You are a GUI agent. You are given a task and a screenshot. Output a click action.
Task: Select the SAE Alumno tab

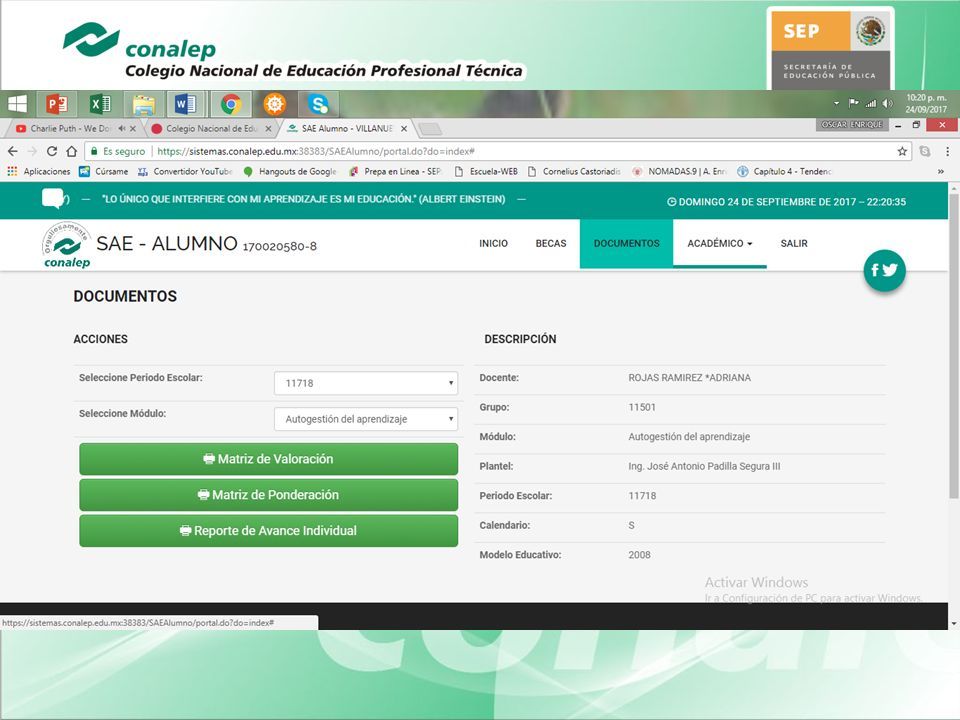[x=347, y=129]
